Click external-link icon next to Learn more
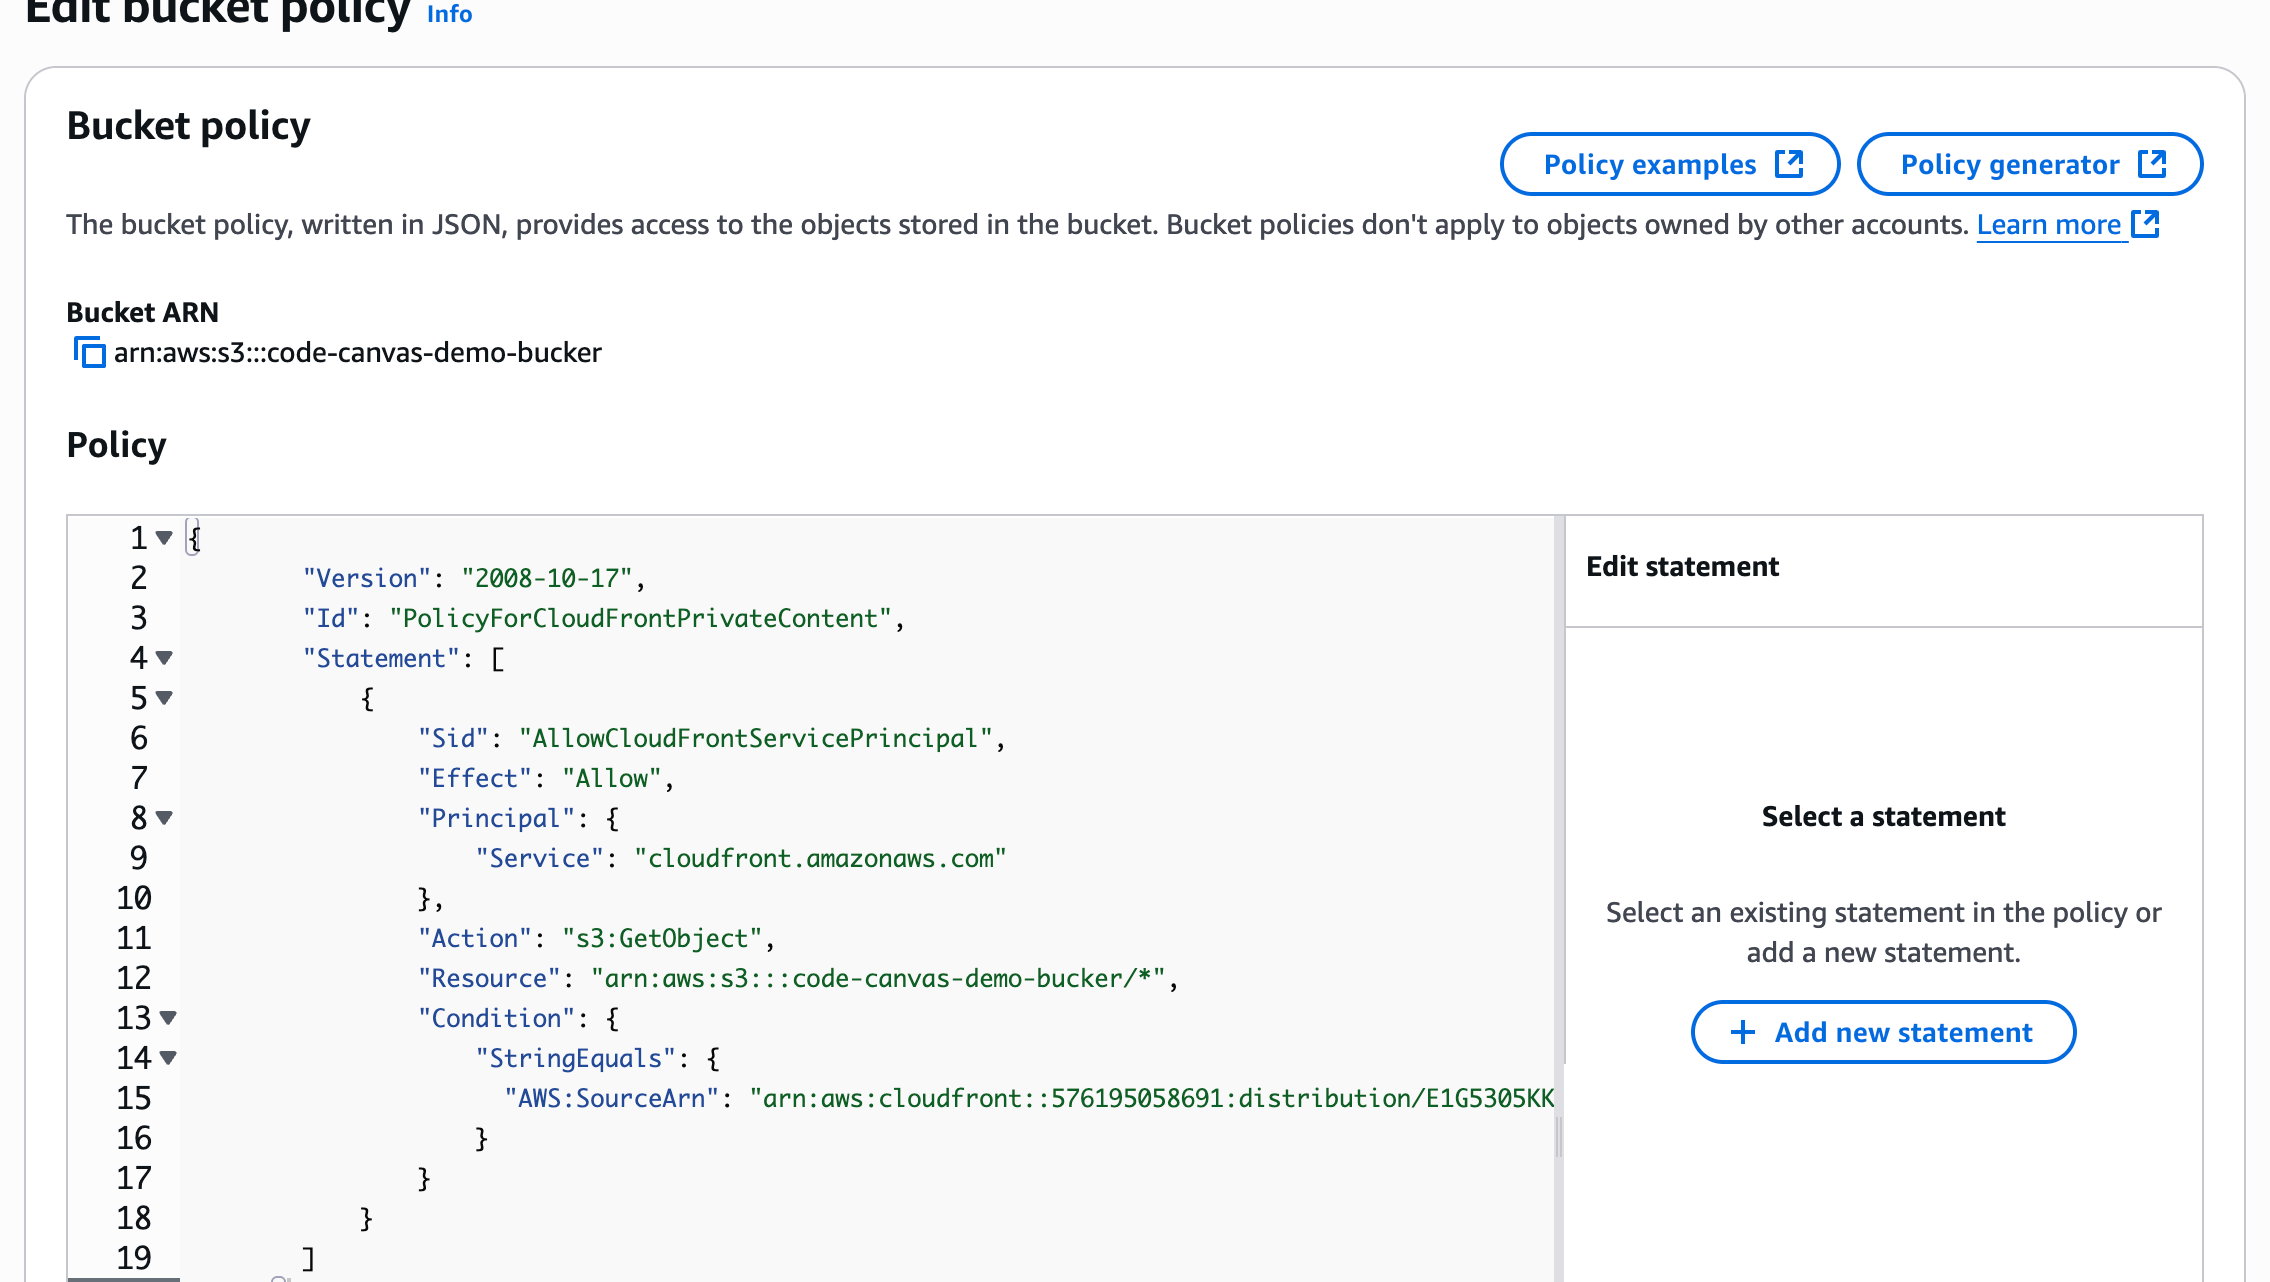 [x=2146, y=224]
